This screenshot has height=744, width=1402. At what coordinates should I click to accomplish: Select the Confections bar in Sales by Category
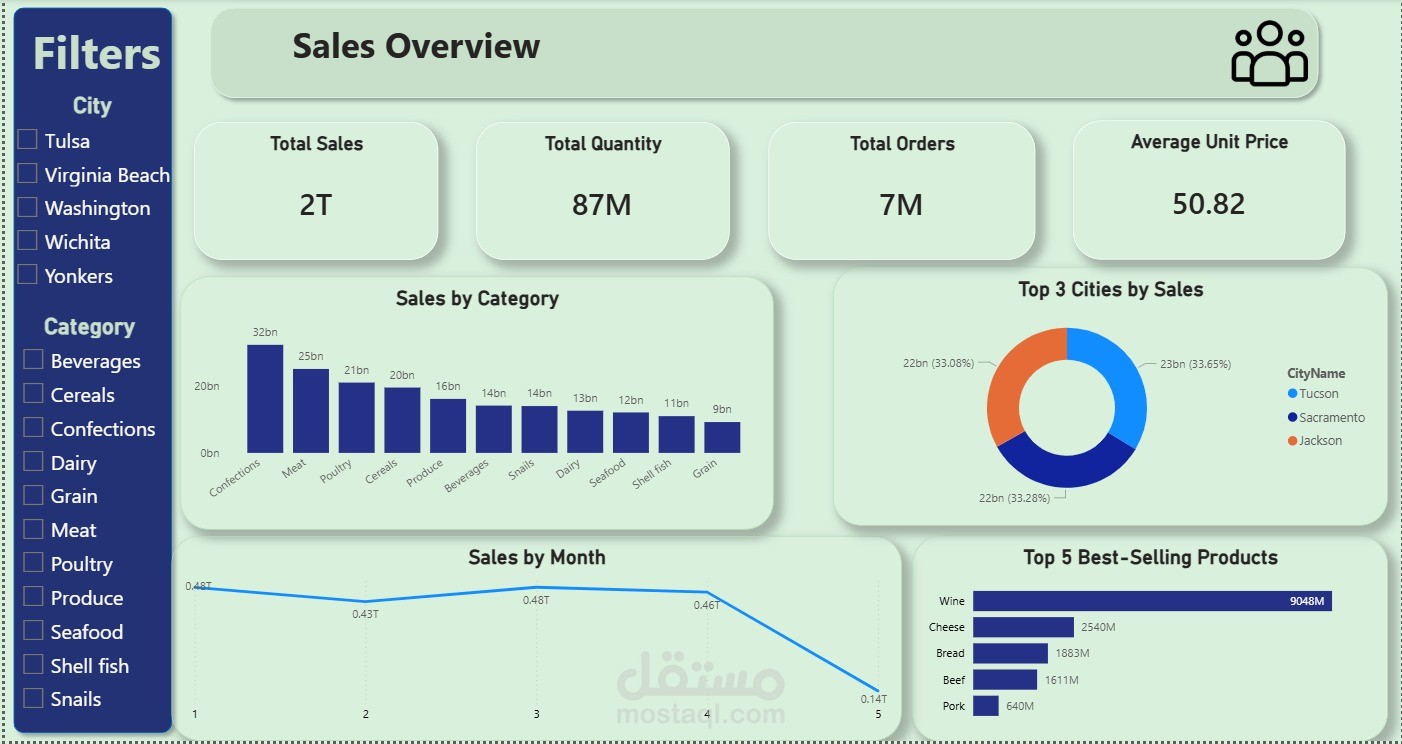click(265, 398)
